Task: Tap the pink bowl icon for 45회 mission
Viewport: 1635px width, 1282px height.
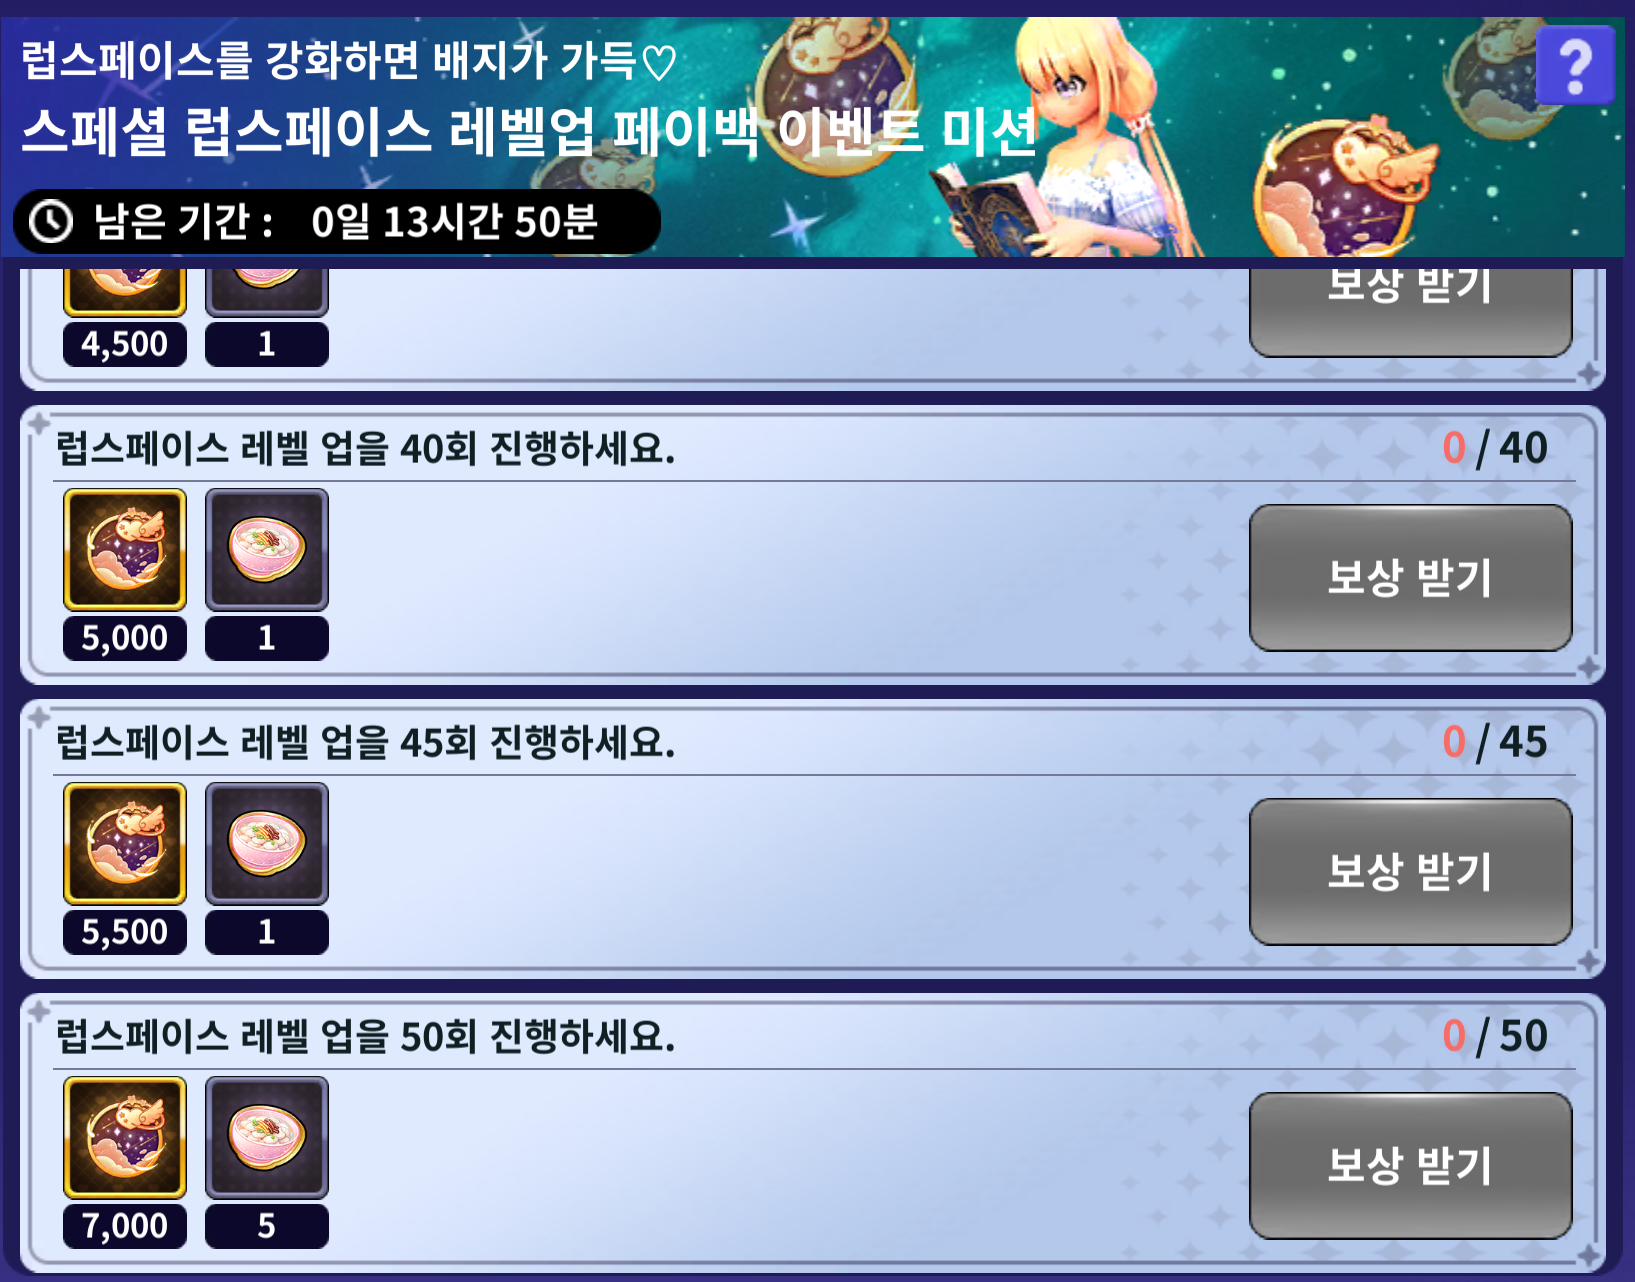Action: coord(267,843)
